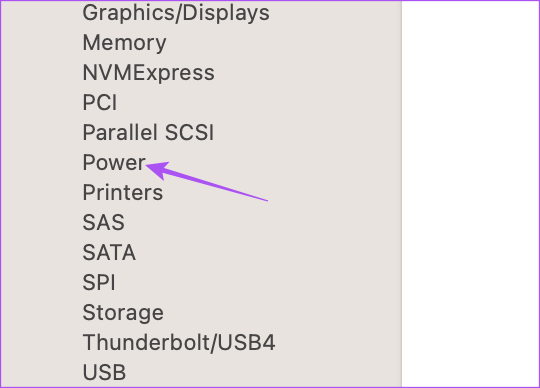The width and height of the screenshot is (540, 388).
Task: Select the USB entry
Action: click(104, 373)
